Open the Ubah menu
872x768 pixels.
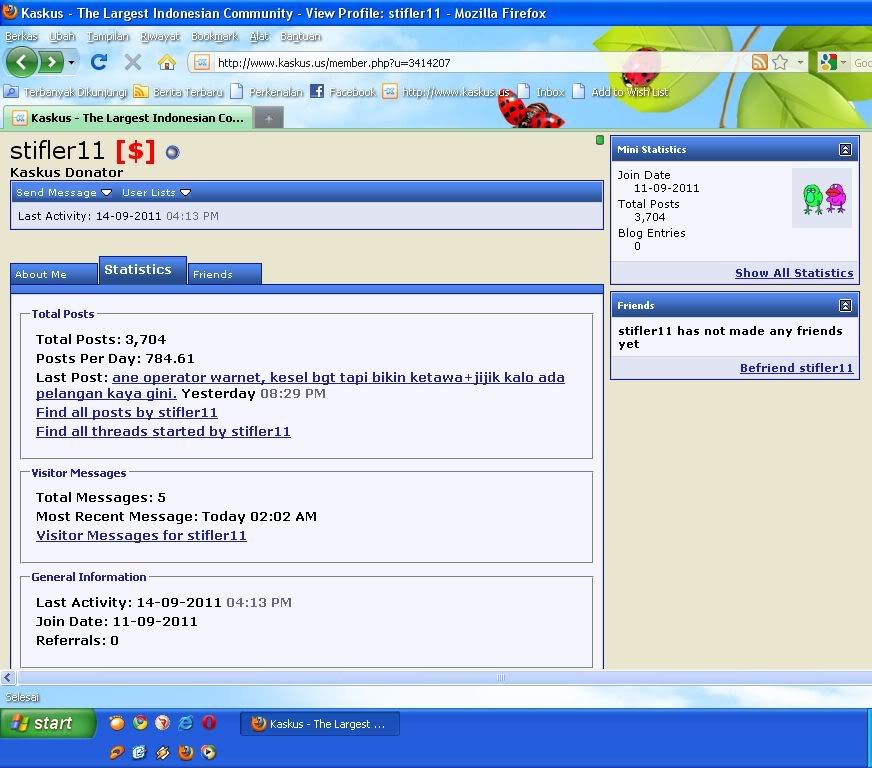(62, 36)
